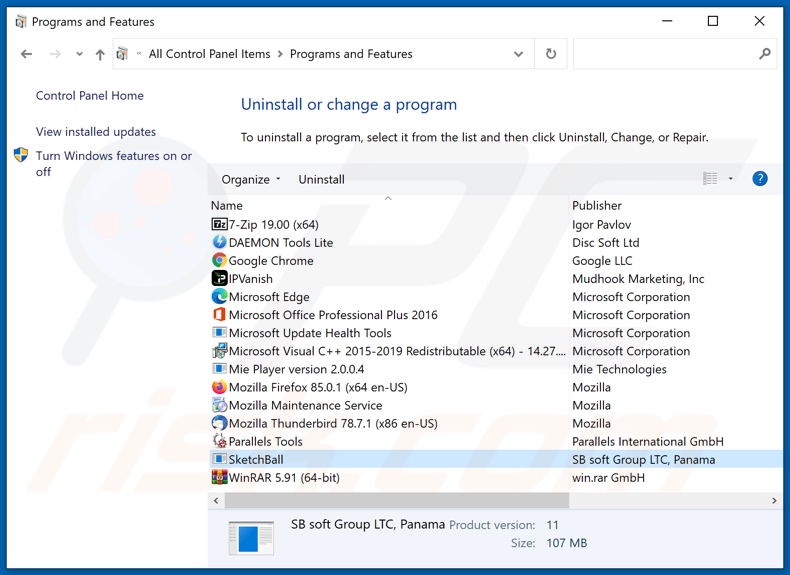The height and width of the screenshot is (575, 790).
Task: Open Turn Windows features on or off
Action: pyautogui.click(x=114, y=164)
